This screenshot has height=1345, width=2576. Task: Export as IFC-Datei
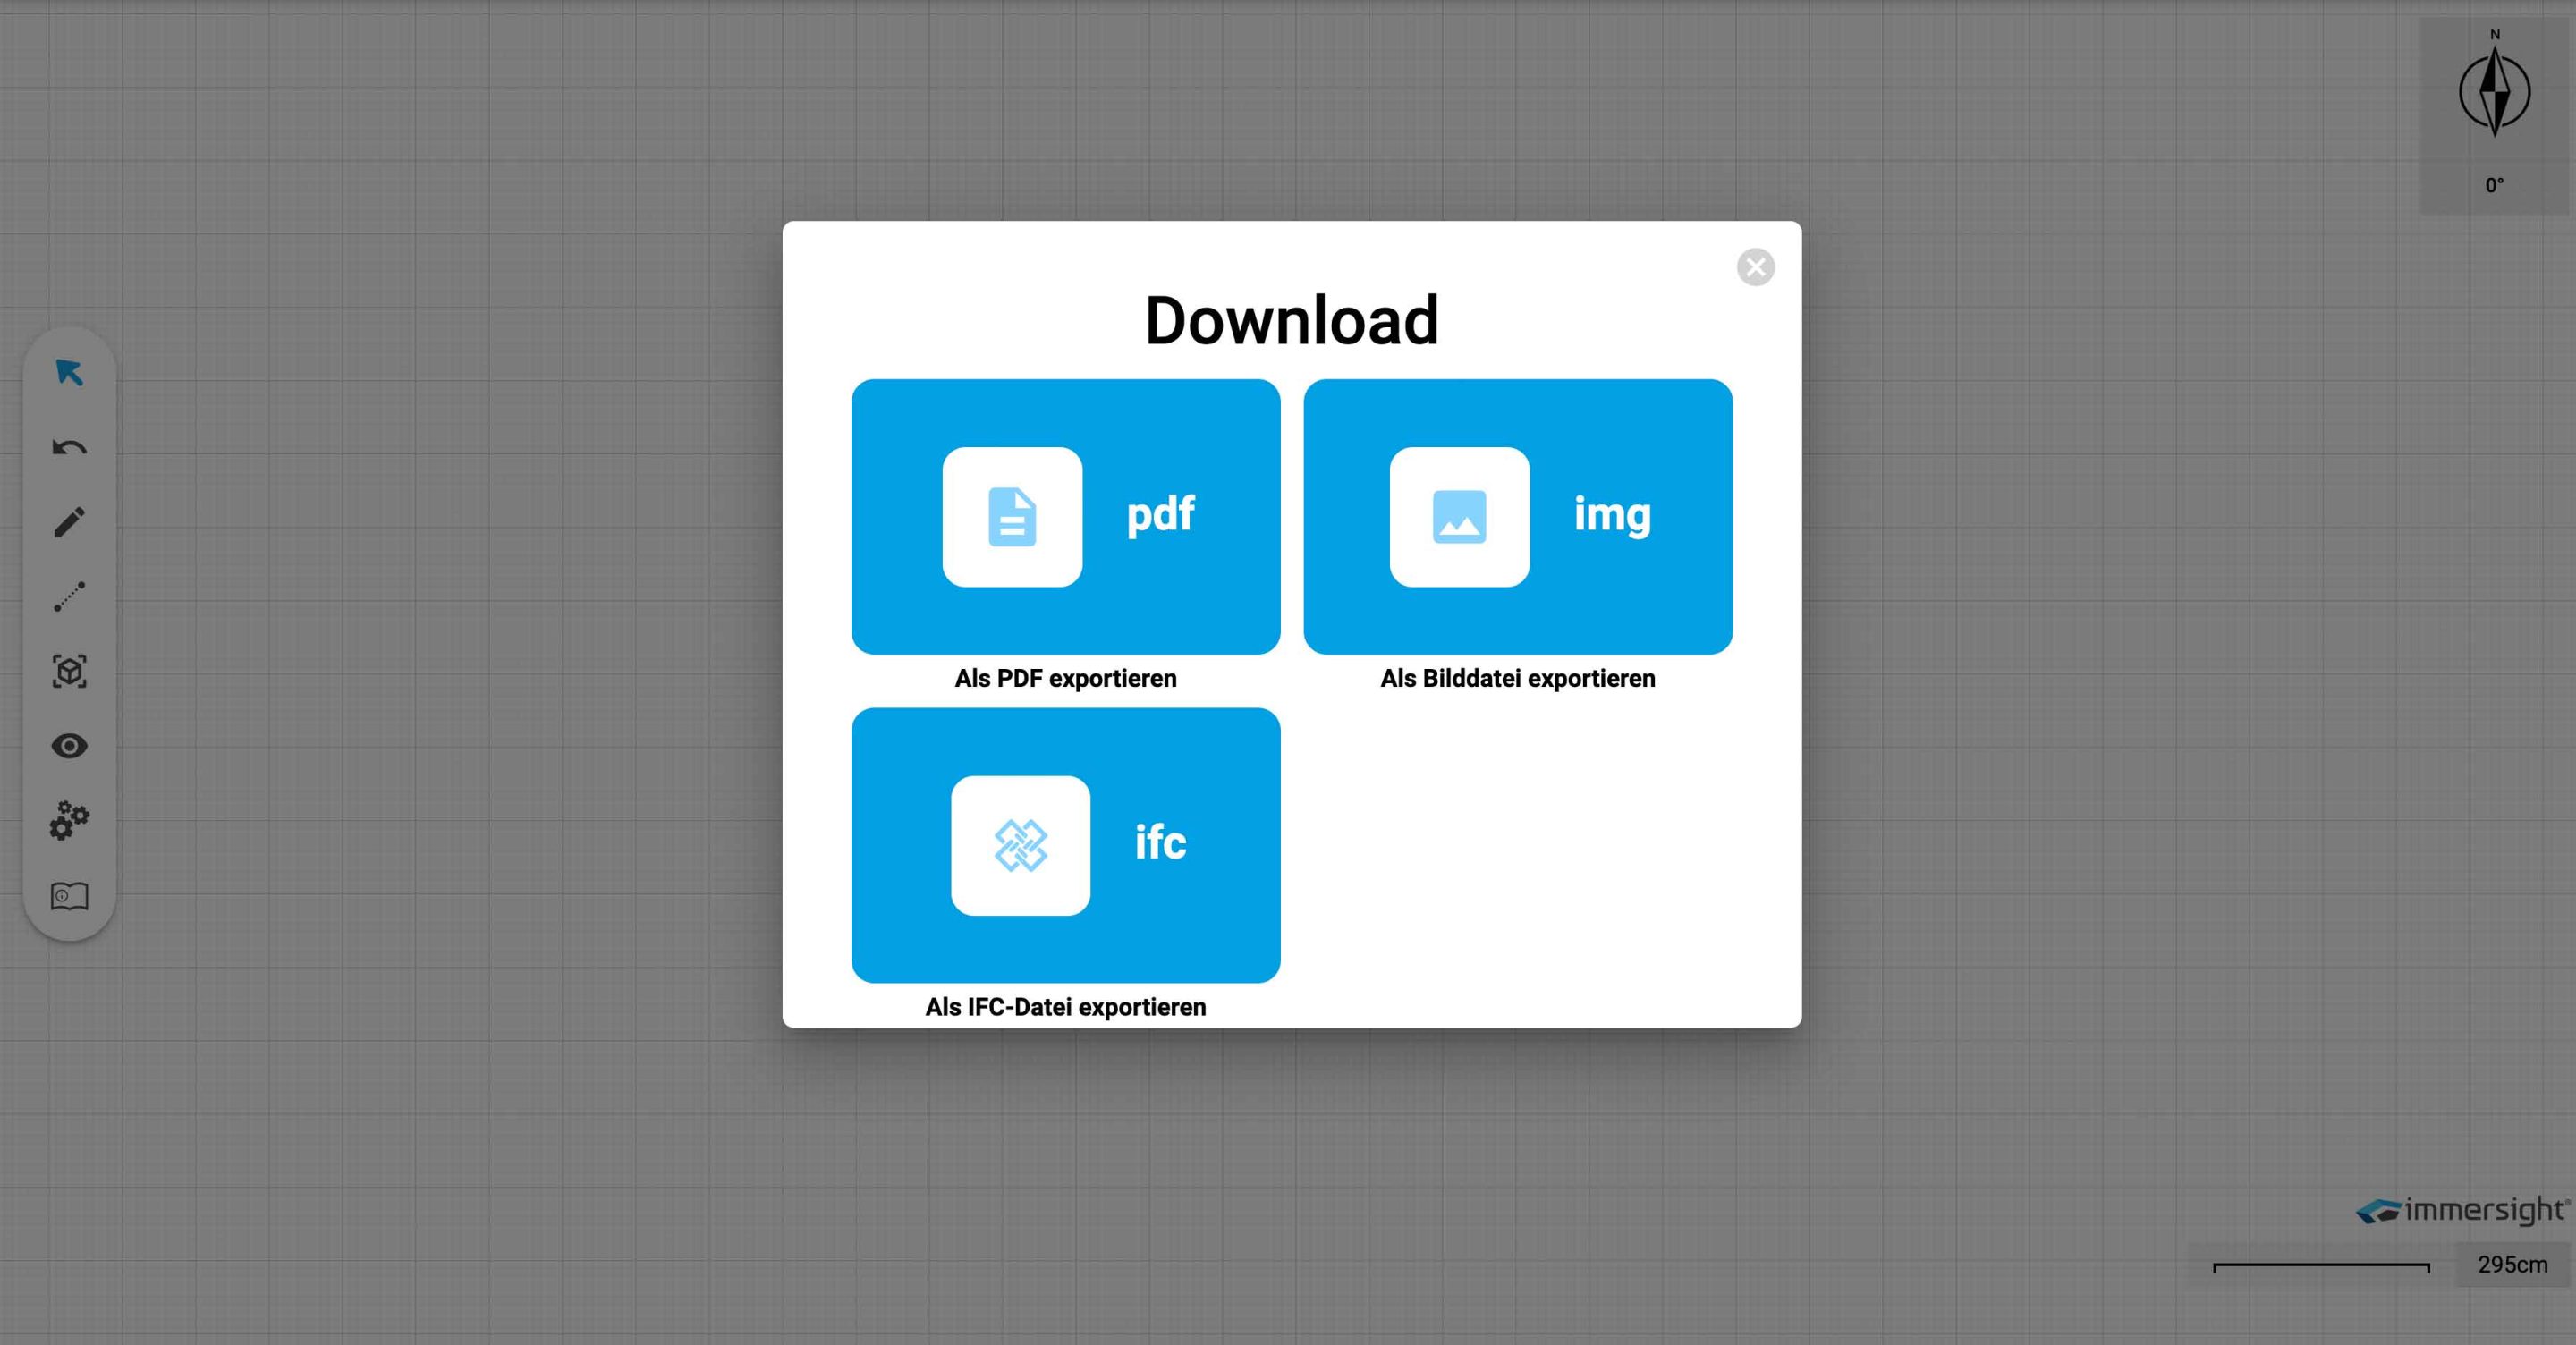(x=1065, y=845)
